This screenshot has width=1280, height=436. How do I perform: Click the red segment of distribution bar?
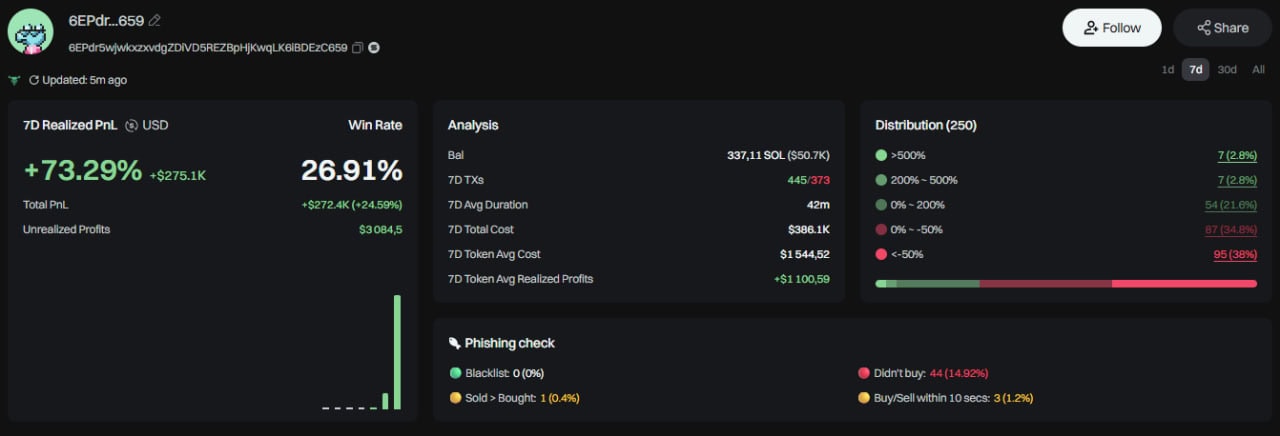[x=1184, y=284]
